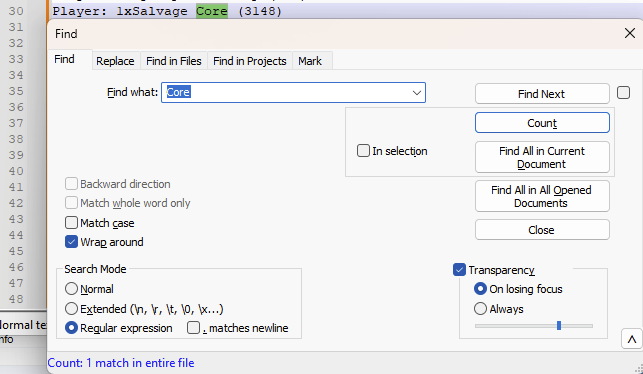Screen dimensions: 643x374
Task: Click the resize grip at dialog corner
Action: pyautogui.click(x=638, y=367)
